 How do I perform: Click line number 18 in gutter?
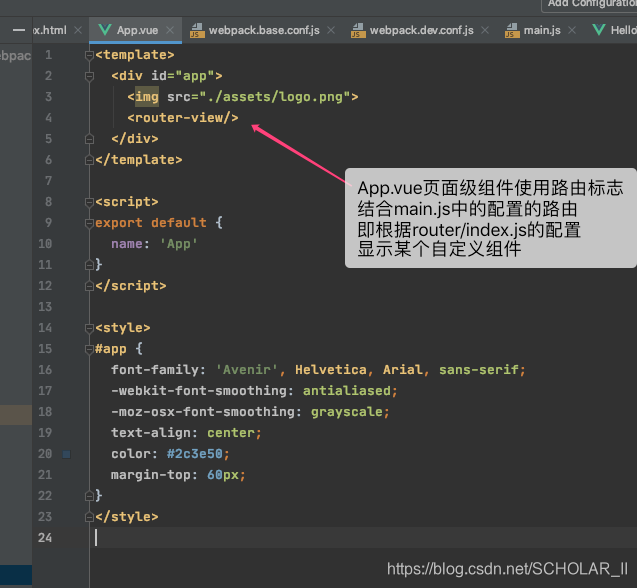[45, 412]
